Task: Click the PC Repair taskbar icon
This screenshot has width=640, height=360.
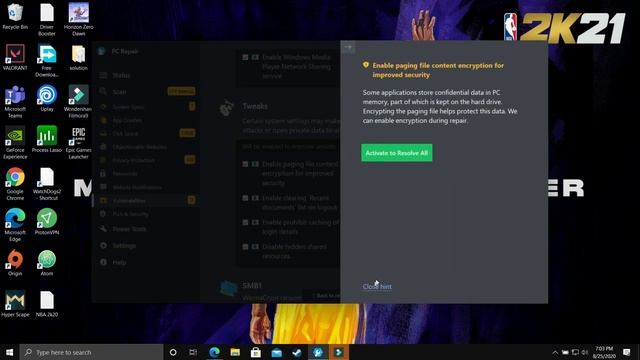Action: (x=318, y=352)
